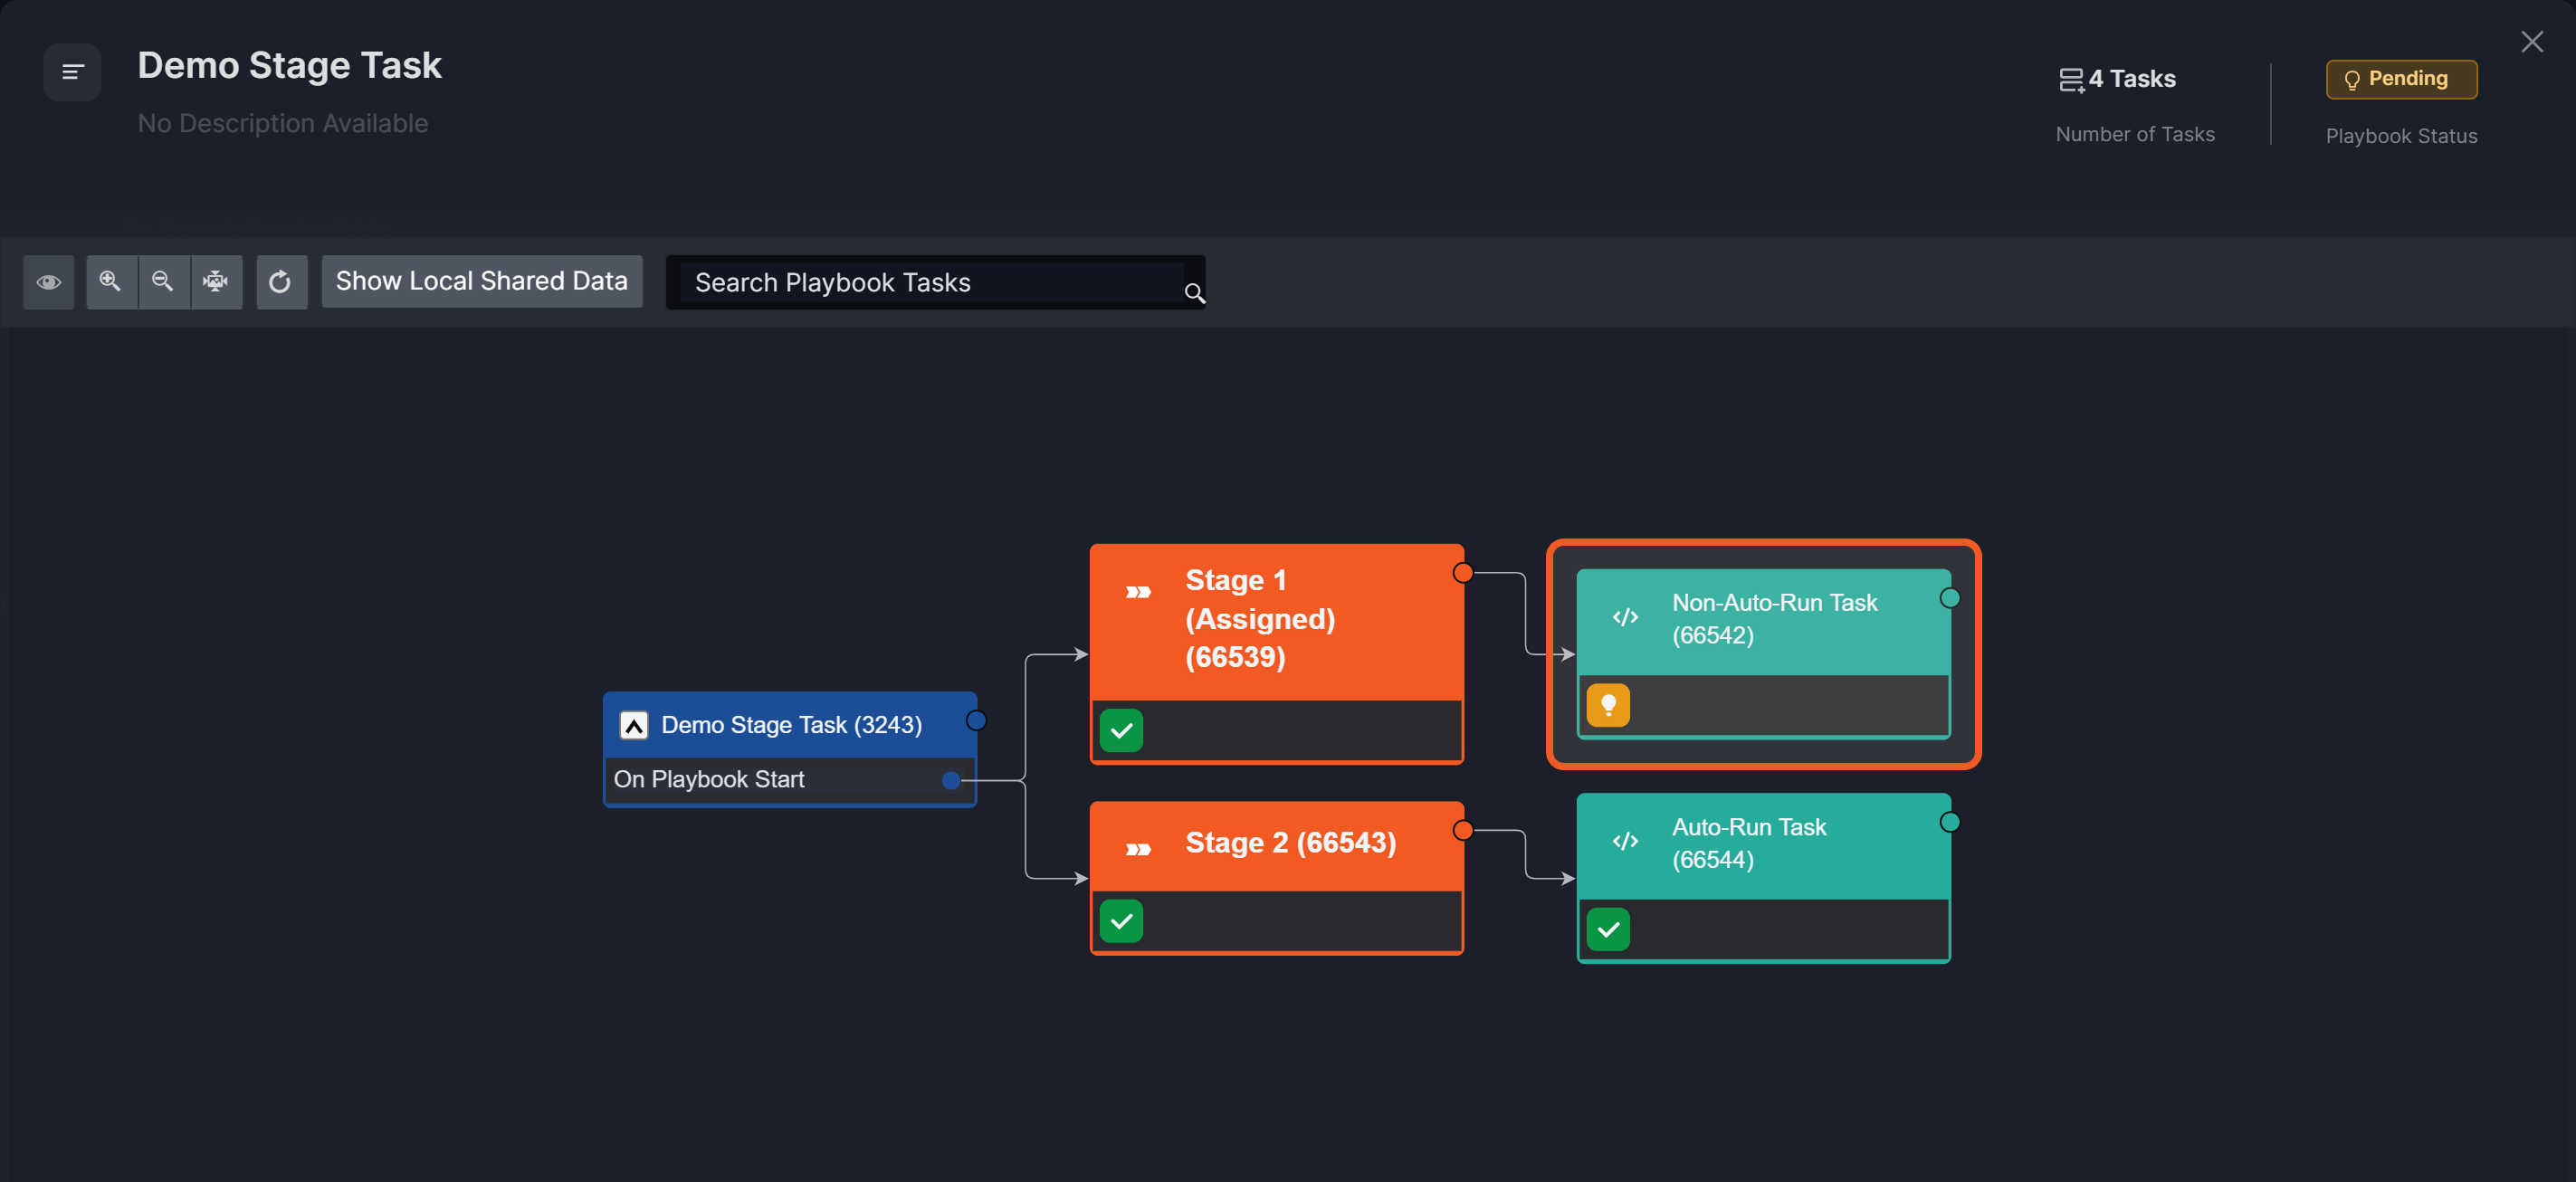The width and height of the screenshot is (2576, 1182).
Task: Click the fit-to-screen icon in toolbar
Action: pos(216,282)
